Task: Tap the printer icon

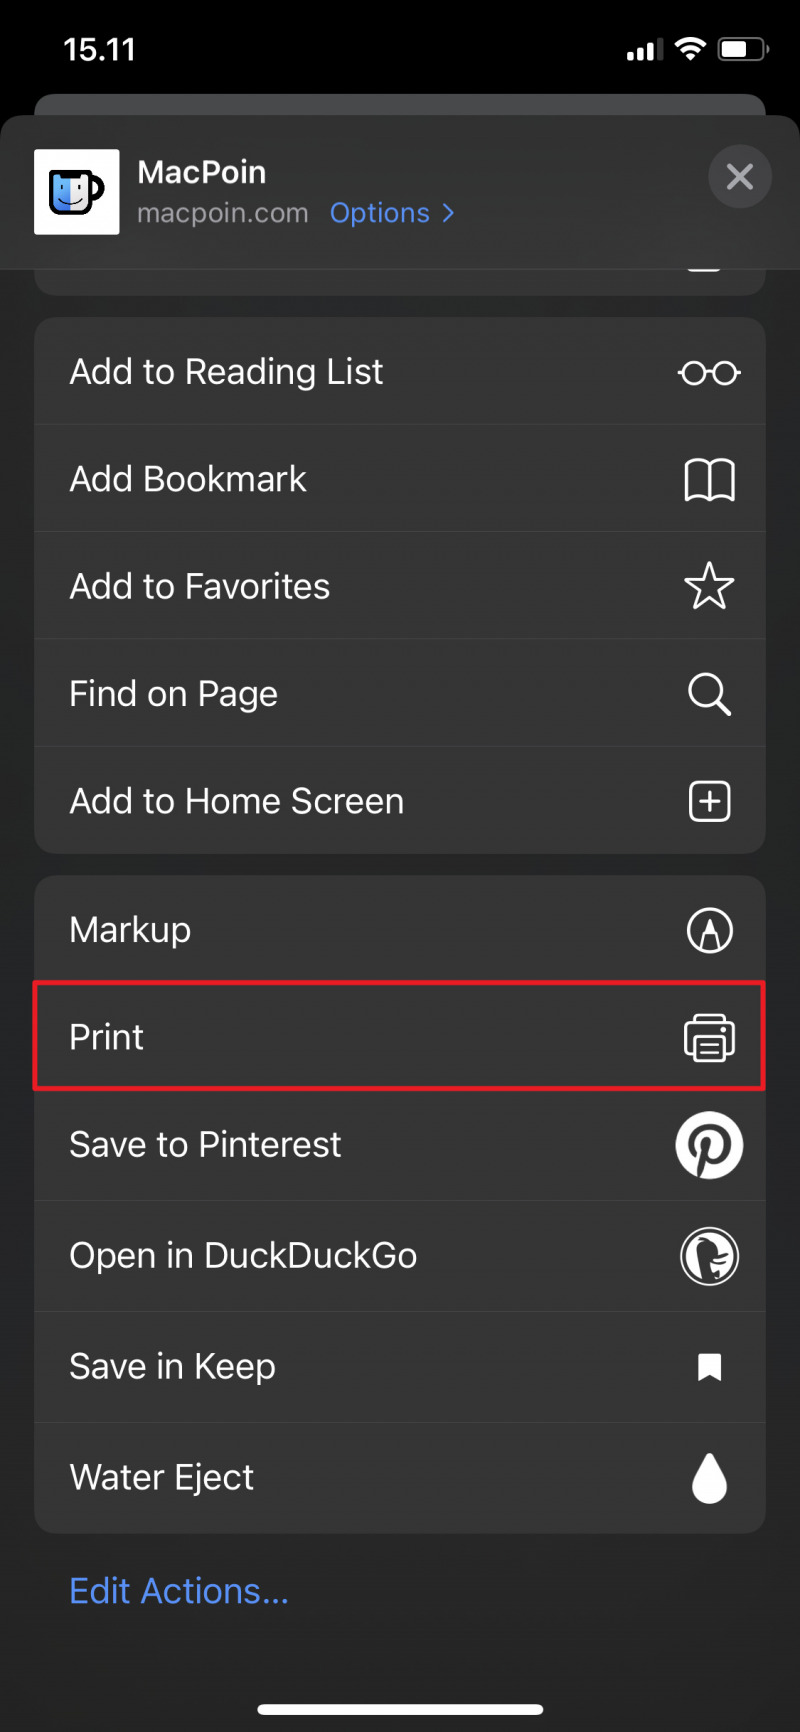Action: pos(709,1037)
